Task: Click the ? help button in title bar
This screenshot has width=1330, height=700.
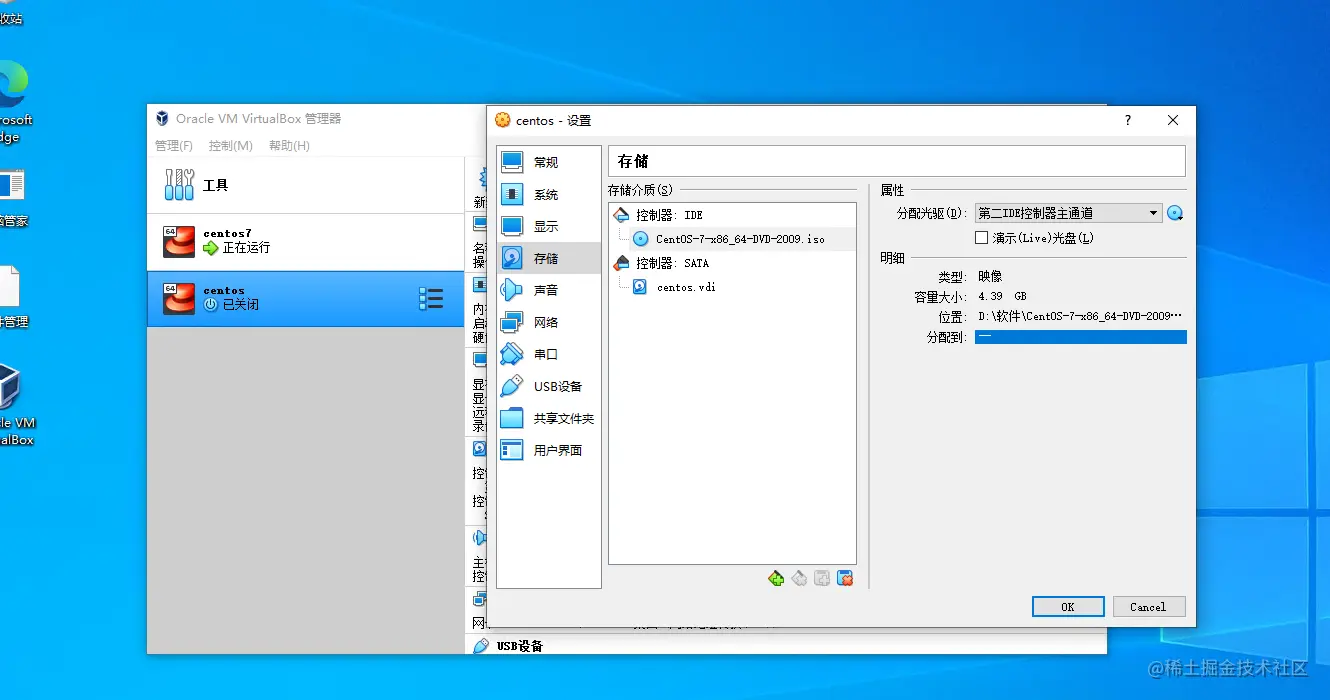Action: tap(1128, 120)
